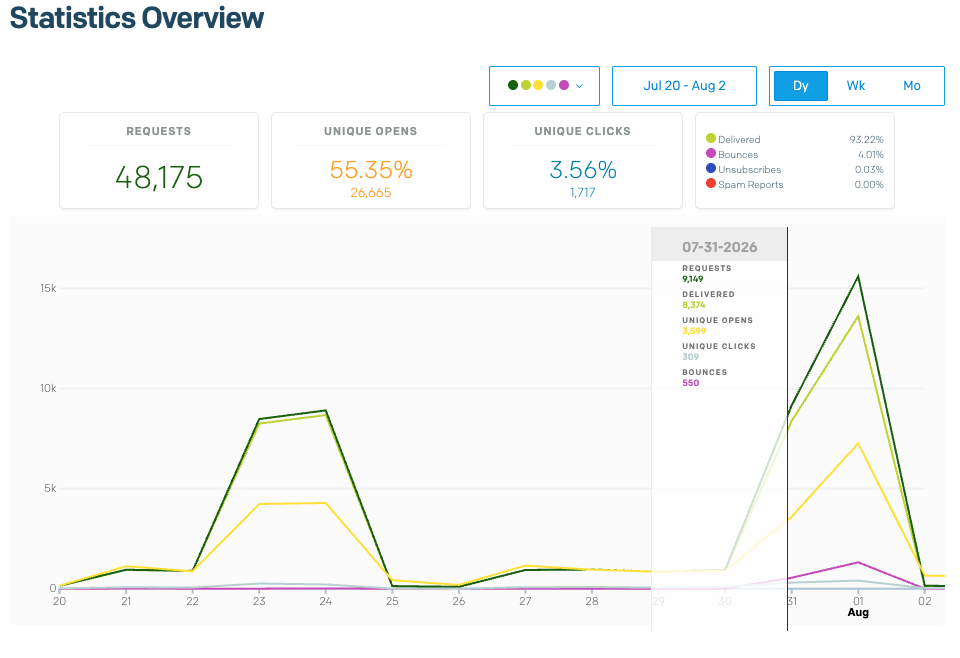Click the x-axis date label 26
The image size is (960, 658).
coord(459,601)
